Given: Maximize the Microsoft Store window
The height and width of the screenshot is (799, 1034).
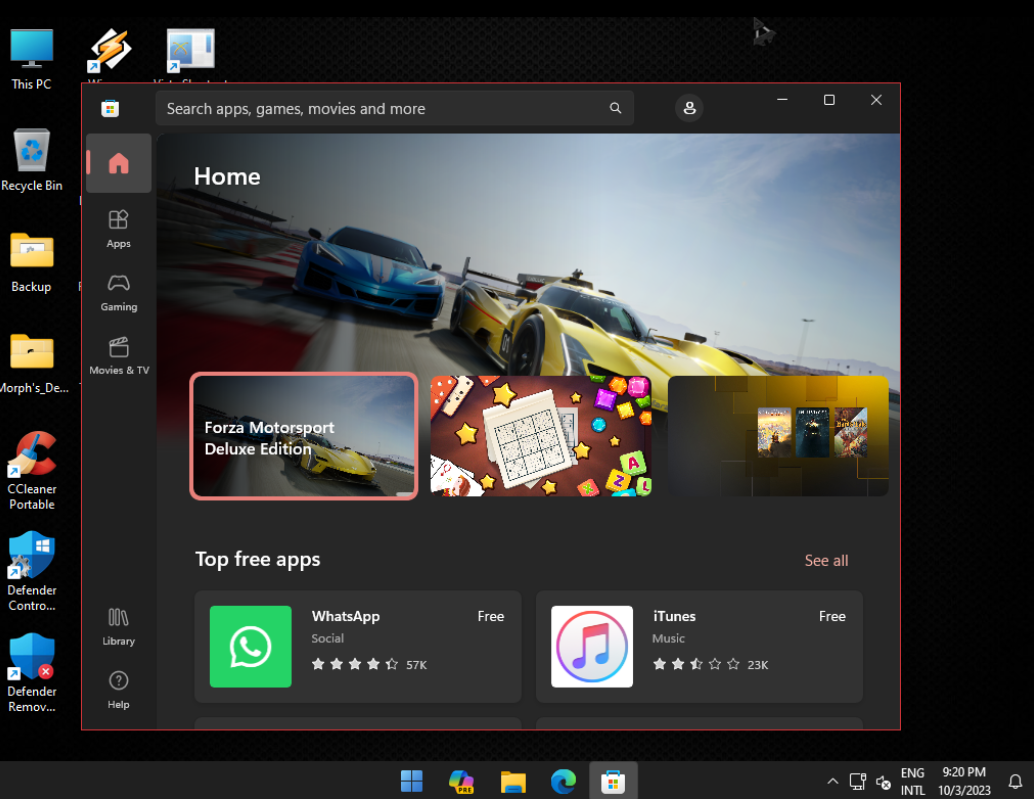Looking at the screenshot, I should click(x=829, y=100).
